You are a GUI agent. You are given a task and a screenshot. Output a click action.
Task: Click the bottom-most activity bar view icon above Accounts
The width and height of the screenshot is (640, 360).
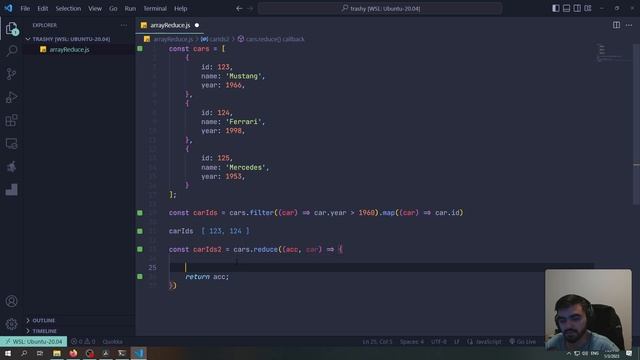[x=11, y=190]
